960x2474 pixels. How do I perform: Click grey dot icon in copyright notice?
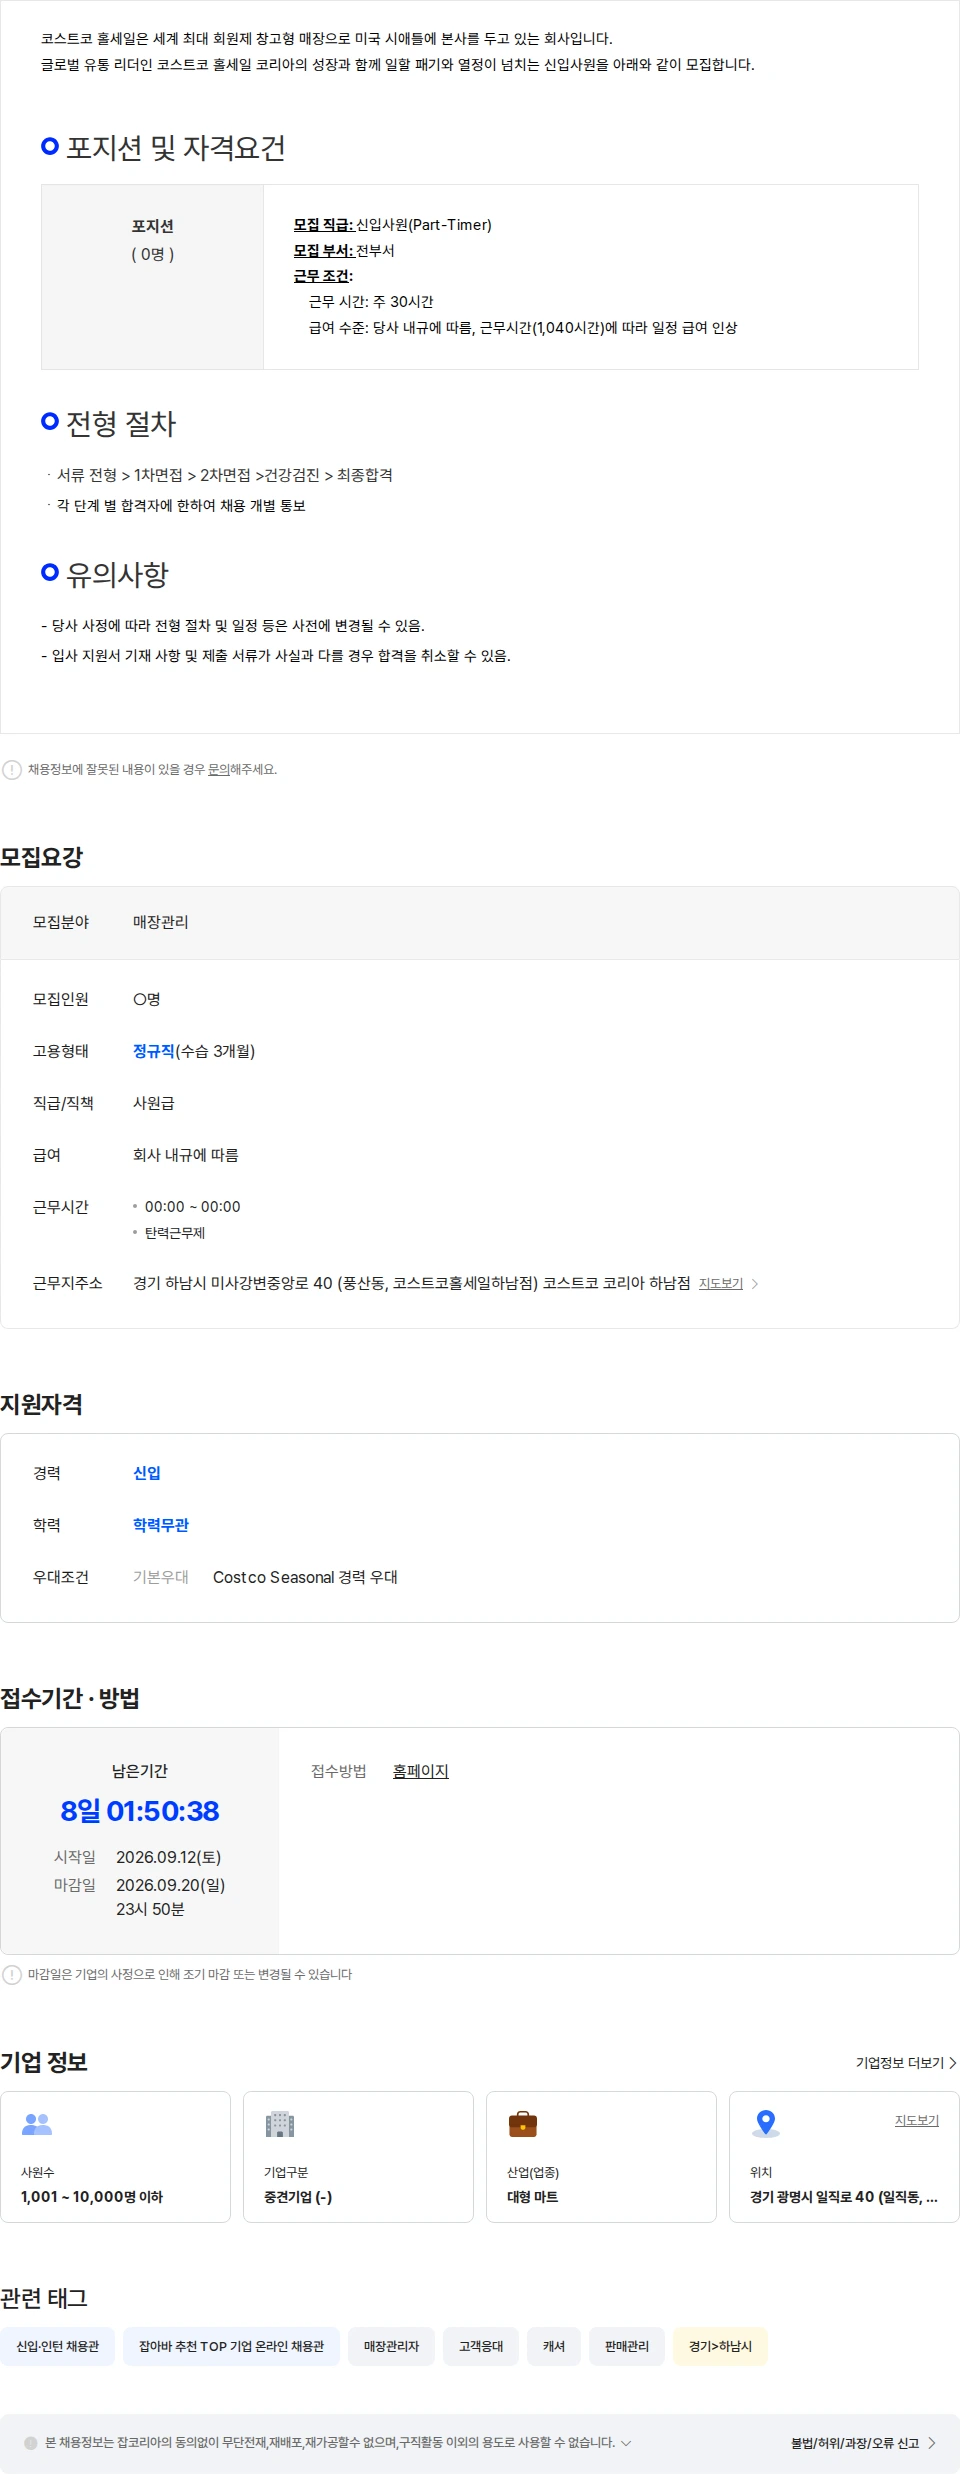pos(31,2443)
